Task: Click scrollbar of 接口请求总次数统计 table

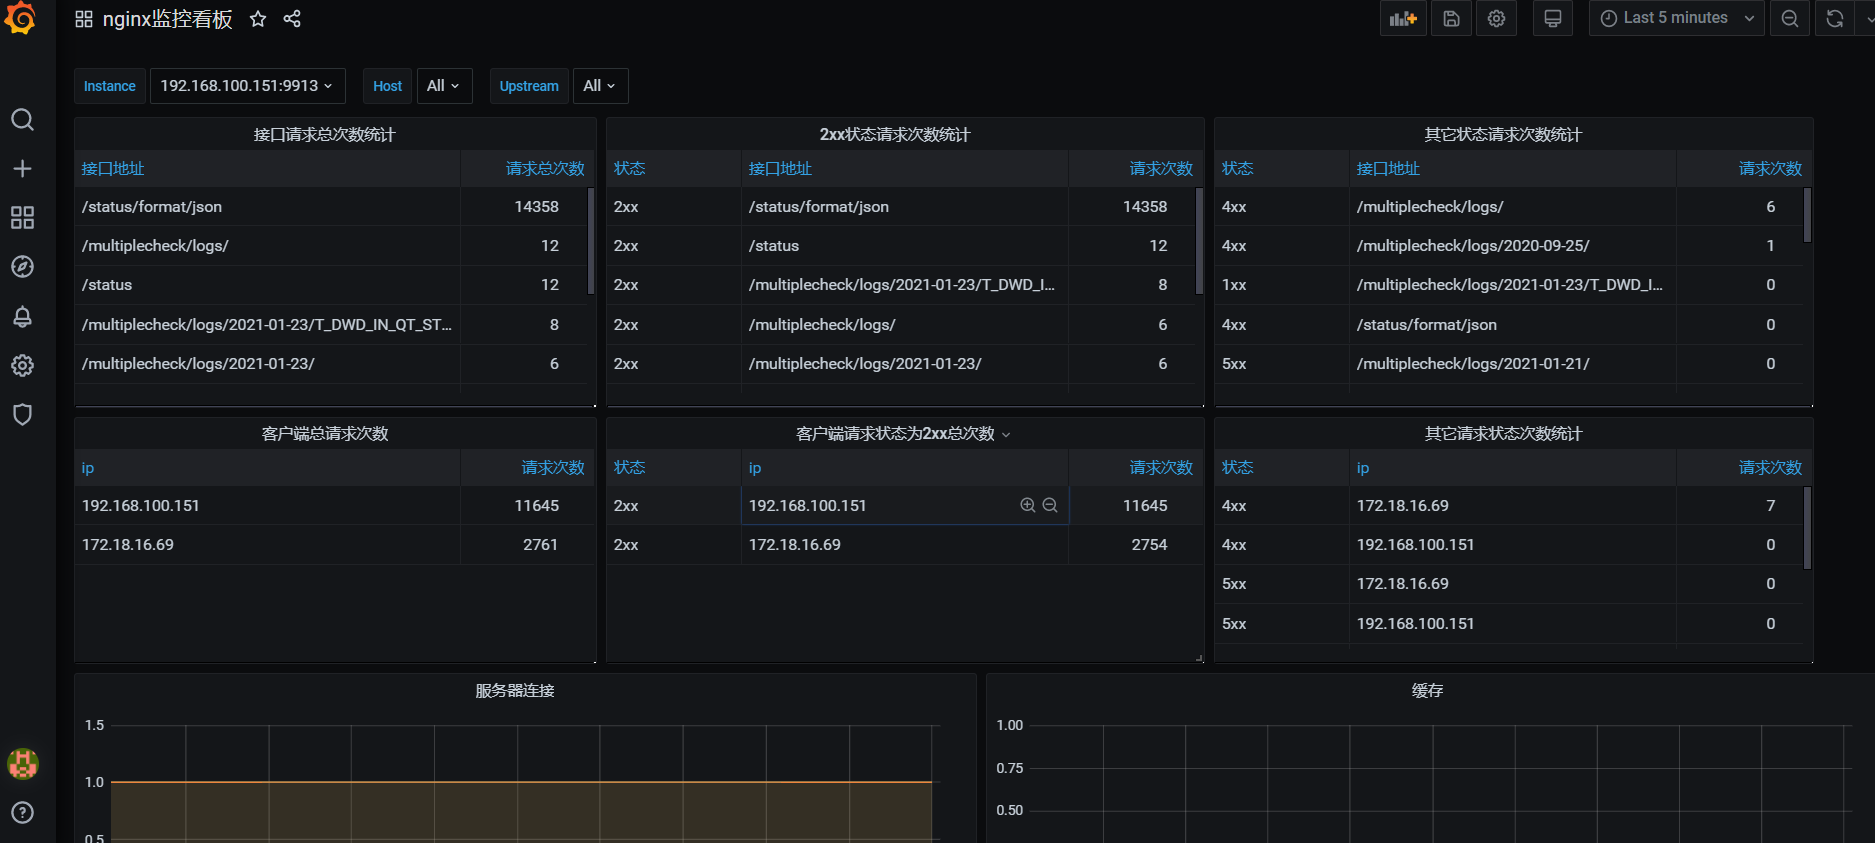Action: point(591,240)
